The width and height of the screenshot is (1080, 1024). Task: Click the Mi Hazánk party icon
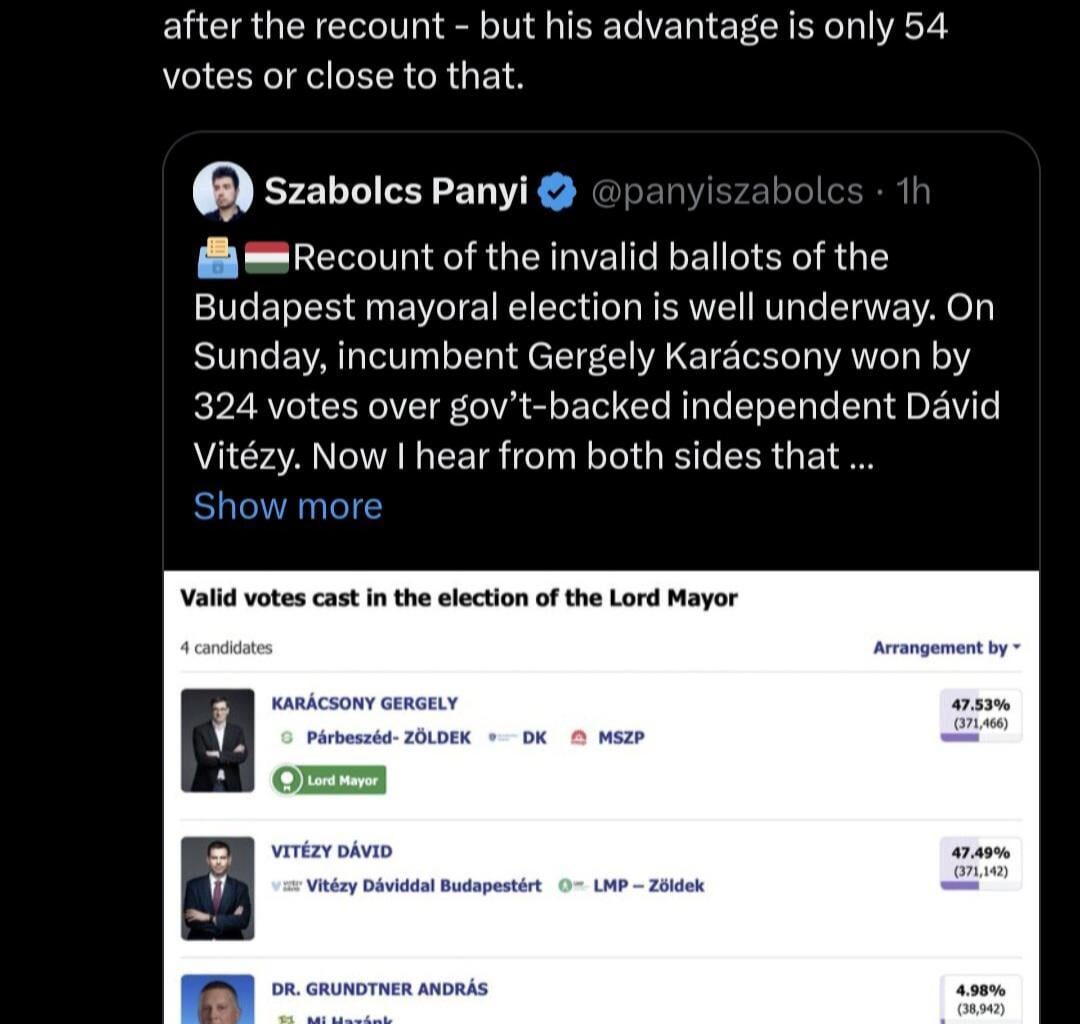285,1020
